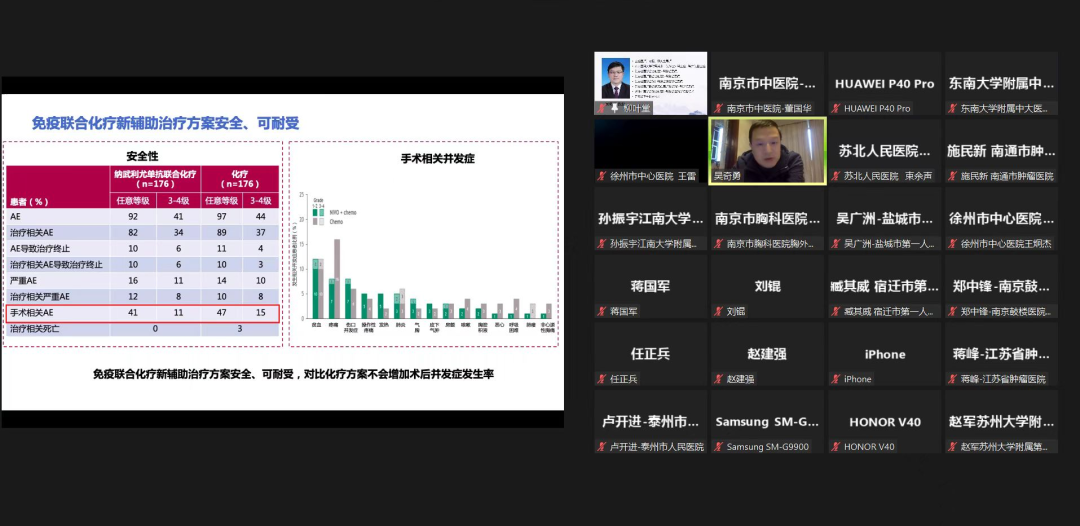Screen dimensions: 1080x526
Task: Click the highlighted 手术相关AE row in the slide
Action: [142, 313]
